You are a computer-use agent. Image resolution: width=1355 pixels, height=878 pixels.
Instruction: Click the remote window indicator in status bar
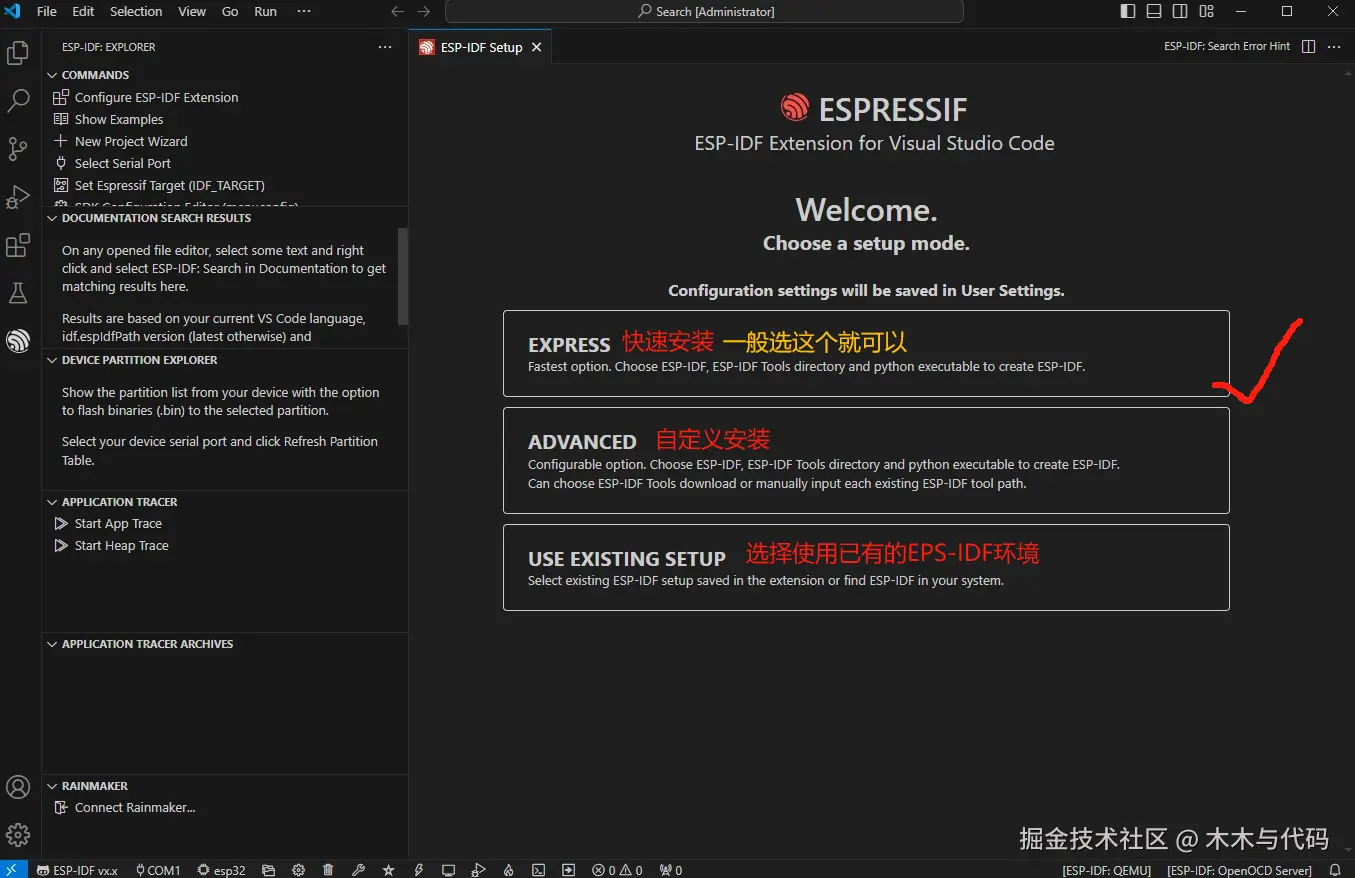(14, 870)
